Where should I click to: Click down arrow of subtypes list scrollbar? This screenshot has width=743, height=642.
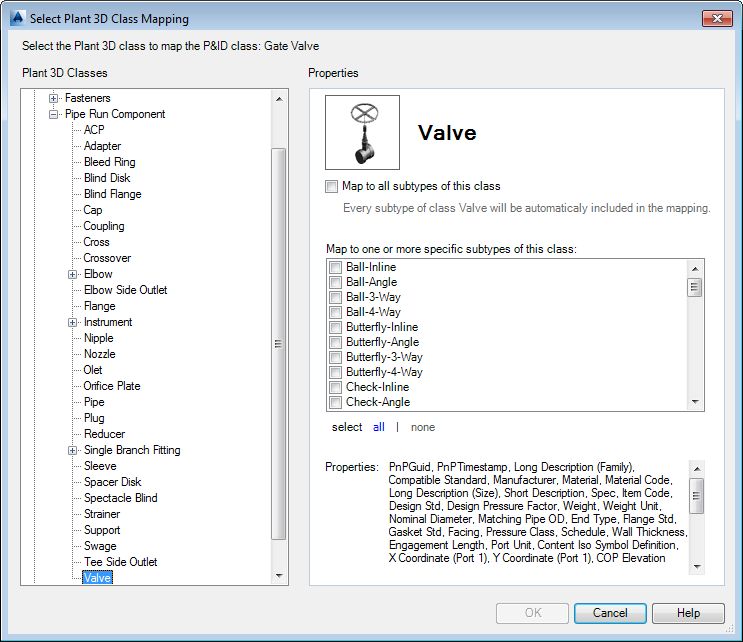695,401
